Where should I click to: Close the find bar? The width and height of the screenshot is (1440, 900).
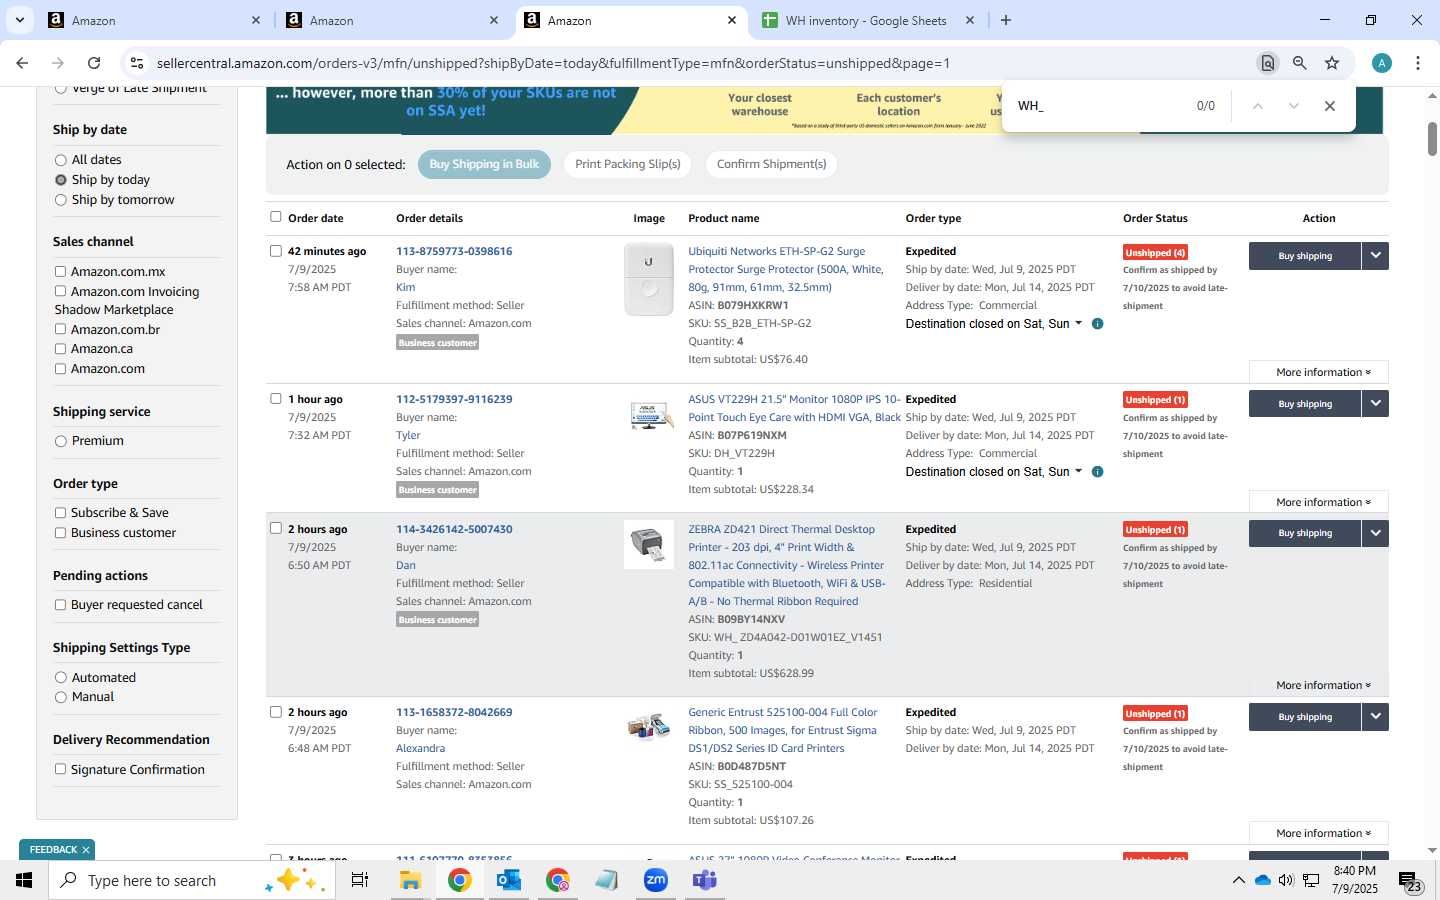point(1329,106)
